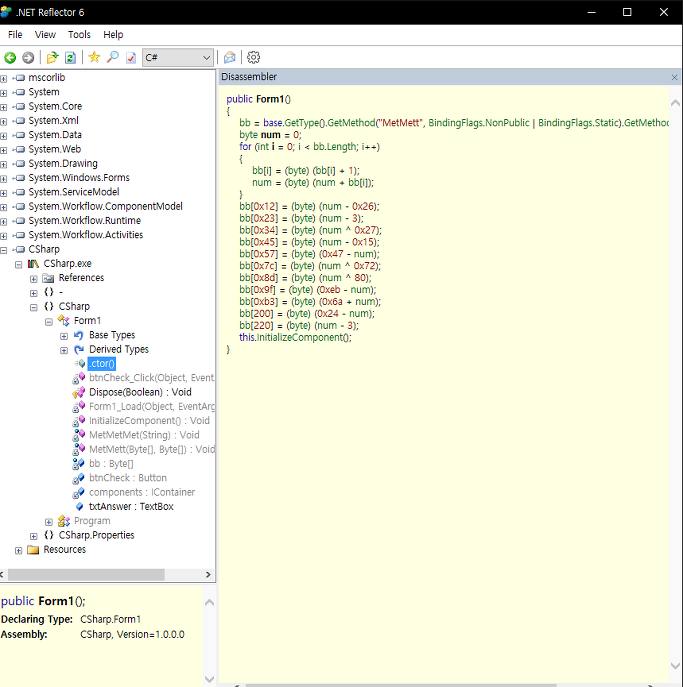Click the GetType link in the code
Image resolution: width=683 pixels, height=687 pixels.
(x=300, y=123)
